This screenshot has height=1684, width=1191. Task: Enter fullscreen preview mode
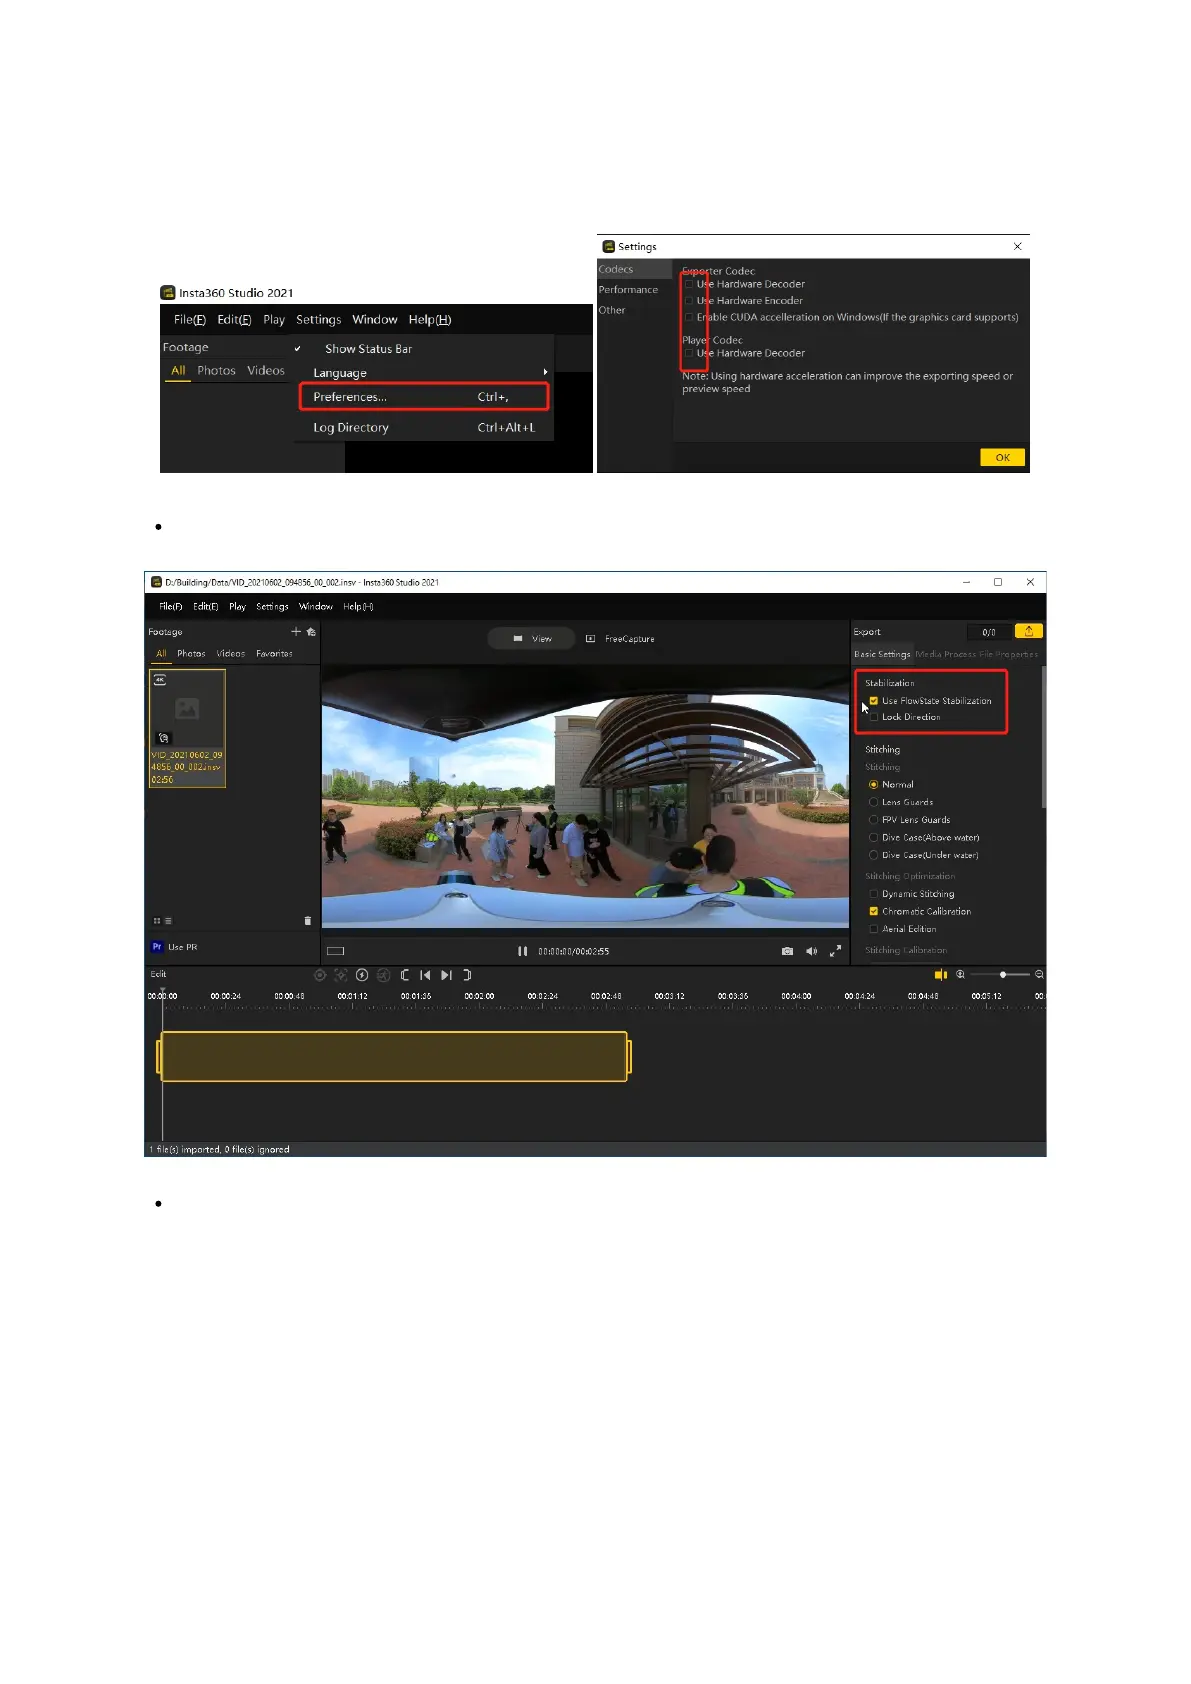835,951
